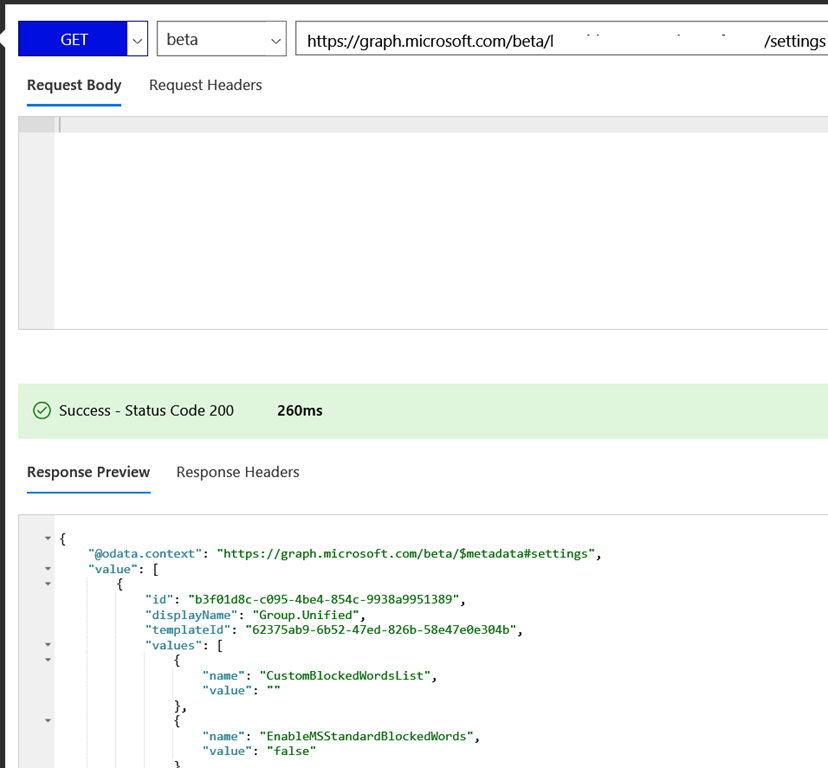Open the Response Headers tab
Screen dimensions: 828x768
(x=237, y=472)
